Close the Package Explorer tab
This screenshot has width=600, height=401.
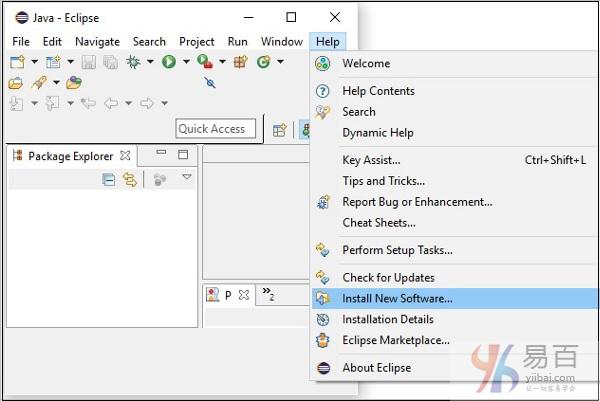tap(125, 156)
